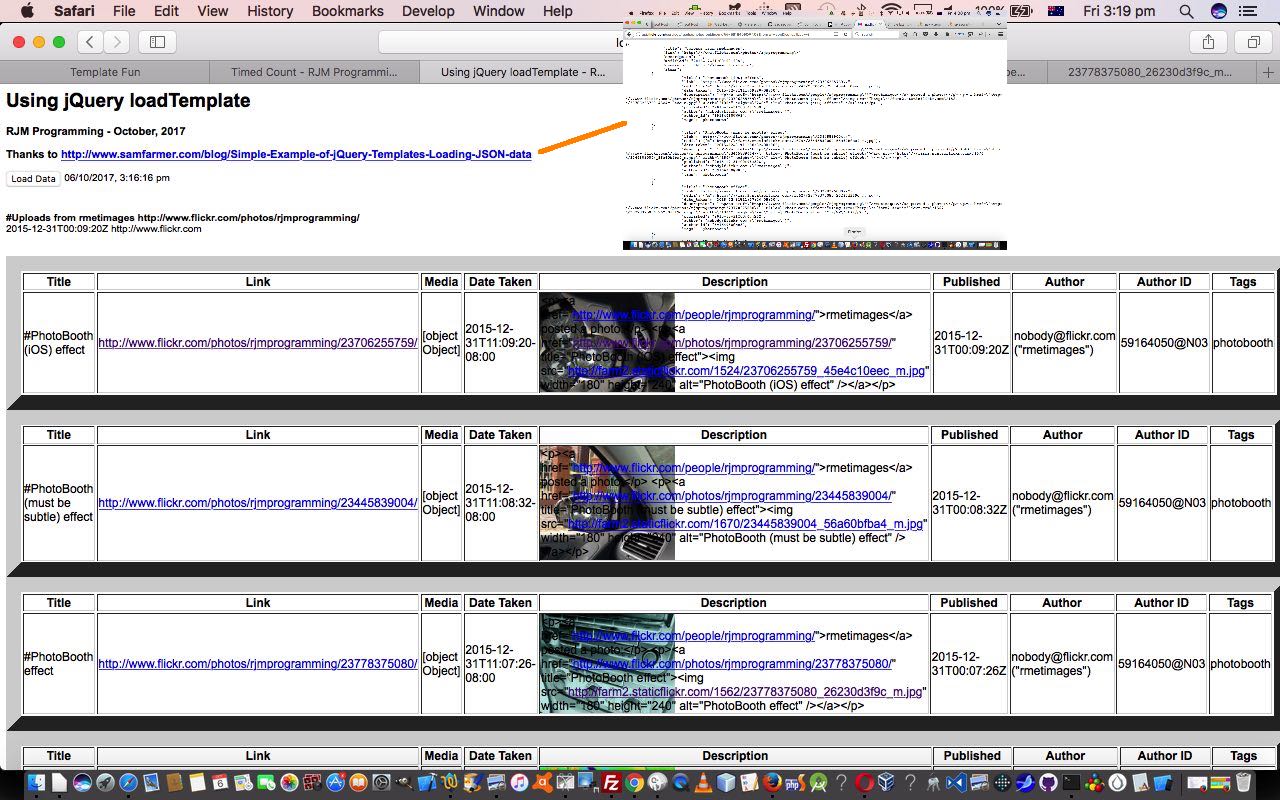
Task: Open the battery status in menu bar
Action: (x=1021, y=11)
